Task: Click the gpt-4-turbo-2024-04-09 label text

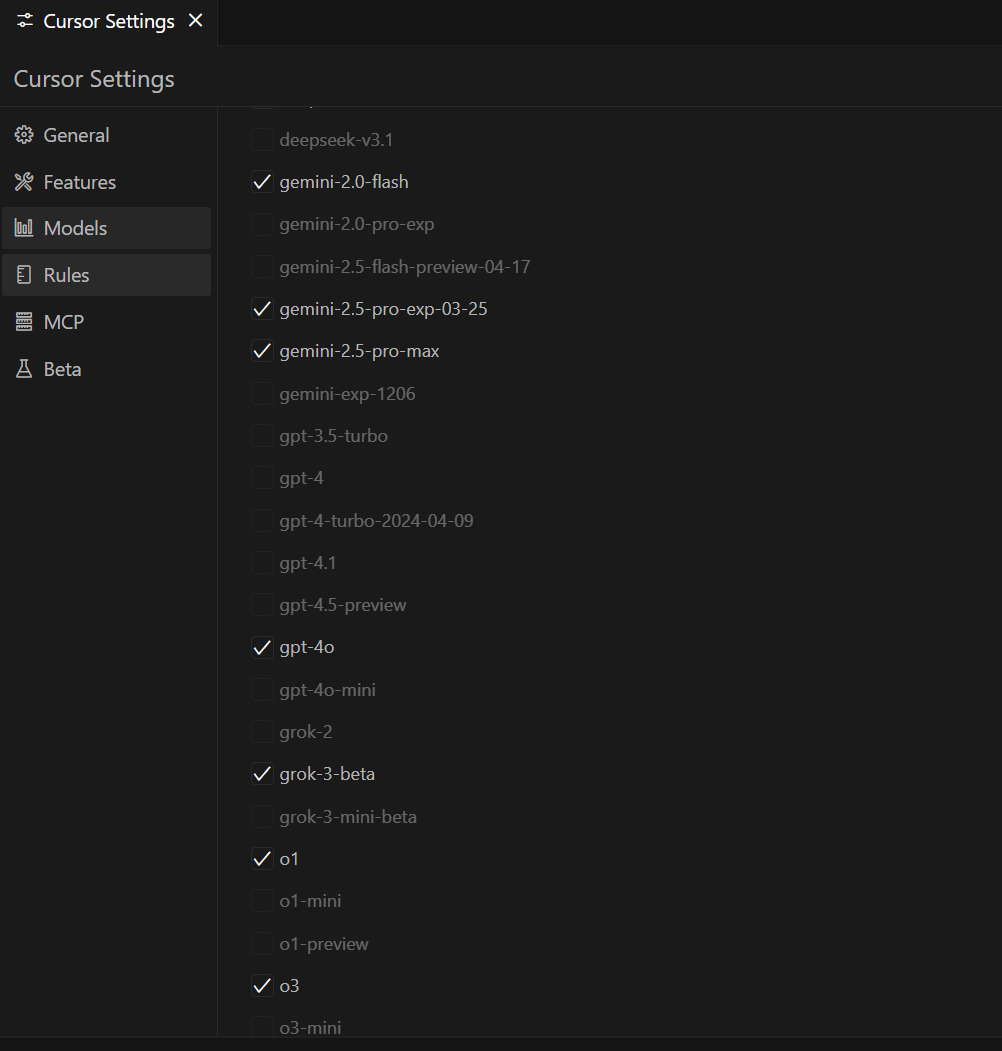Action: point(377,520)
